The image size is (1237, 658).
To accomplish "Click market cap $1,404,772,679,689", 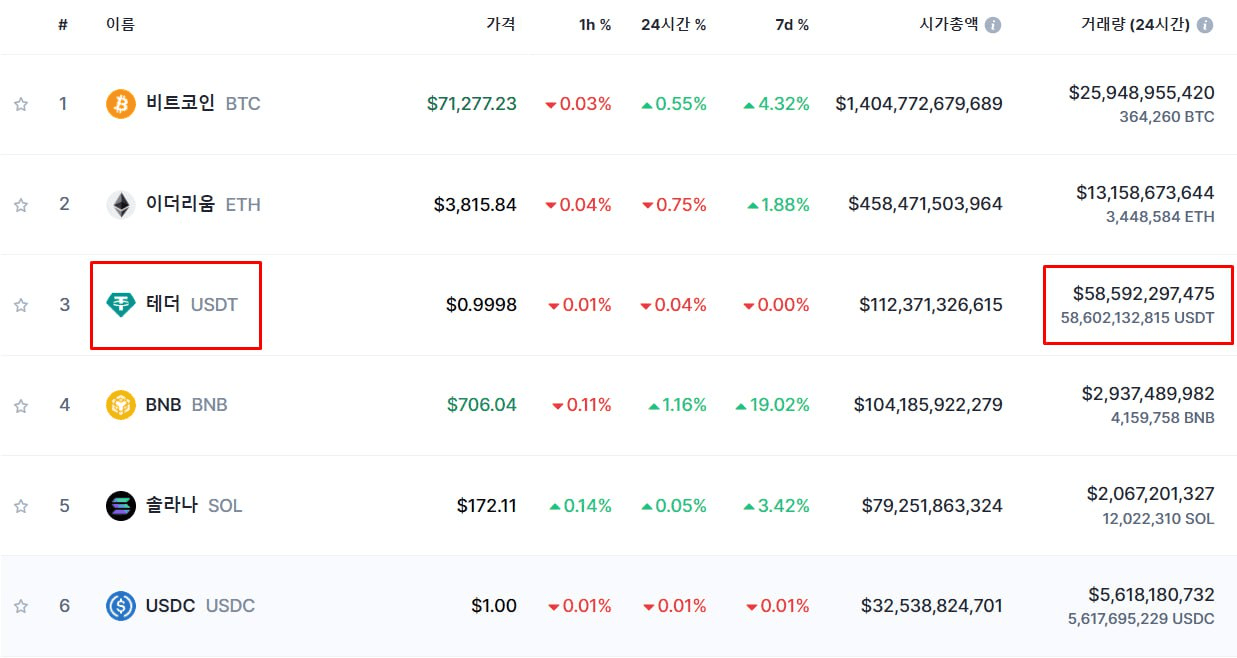I will (x=919, y=104).
